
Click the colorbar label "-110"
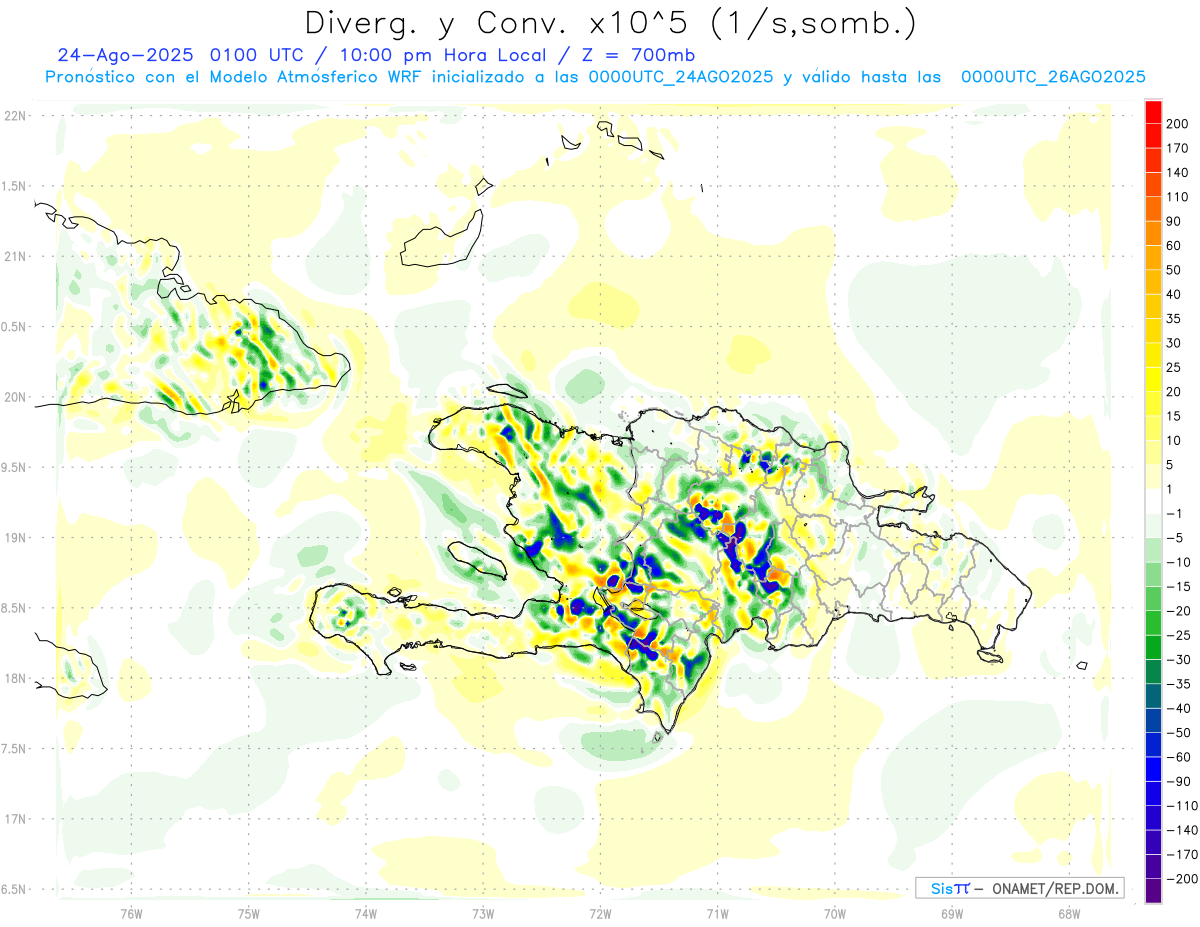[x=1183, y=806]
